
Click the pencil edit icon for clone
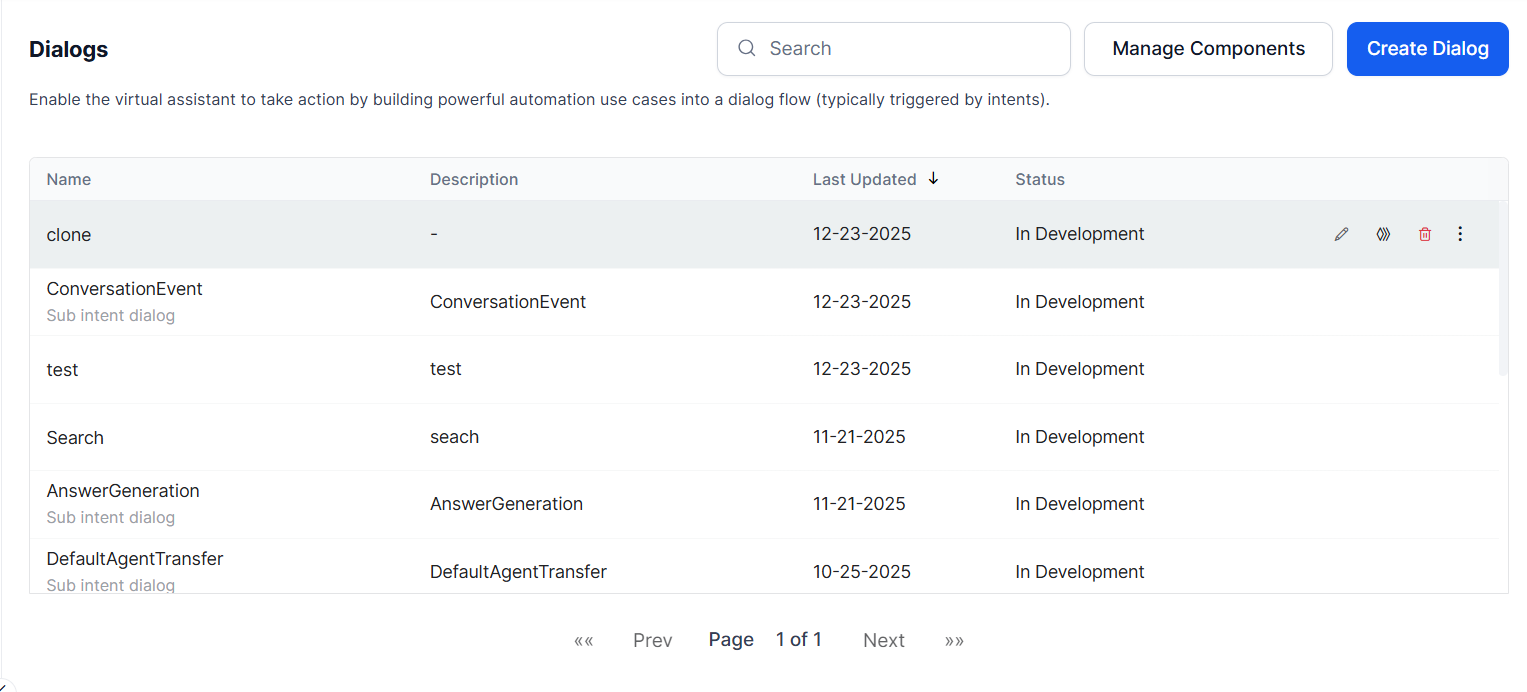[x=1341, y=234]
